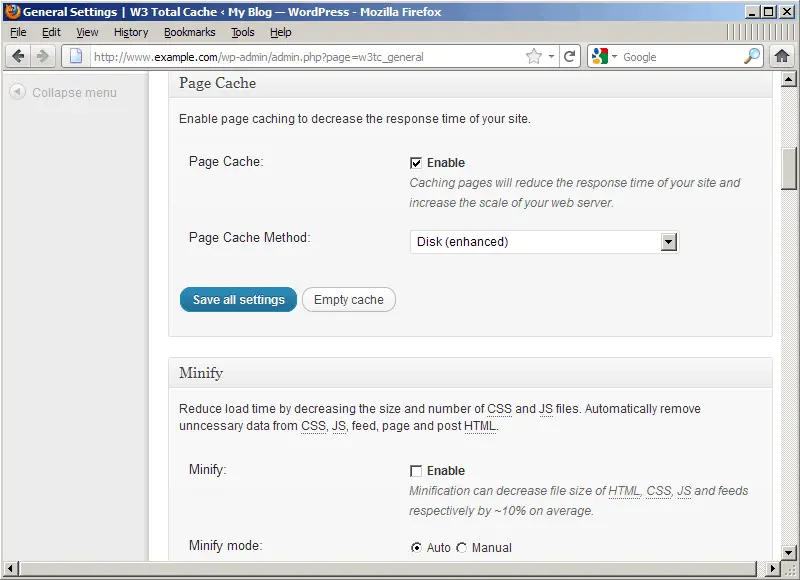
Task: Minimize the Firefox window
Action: click(x=752, y=11)
